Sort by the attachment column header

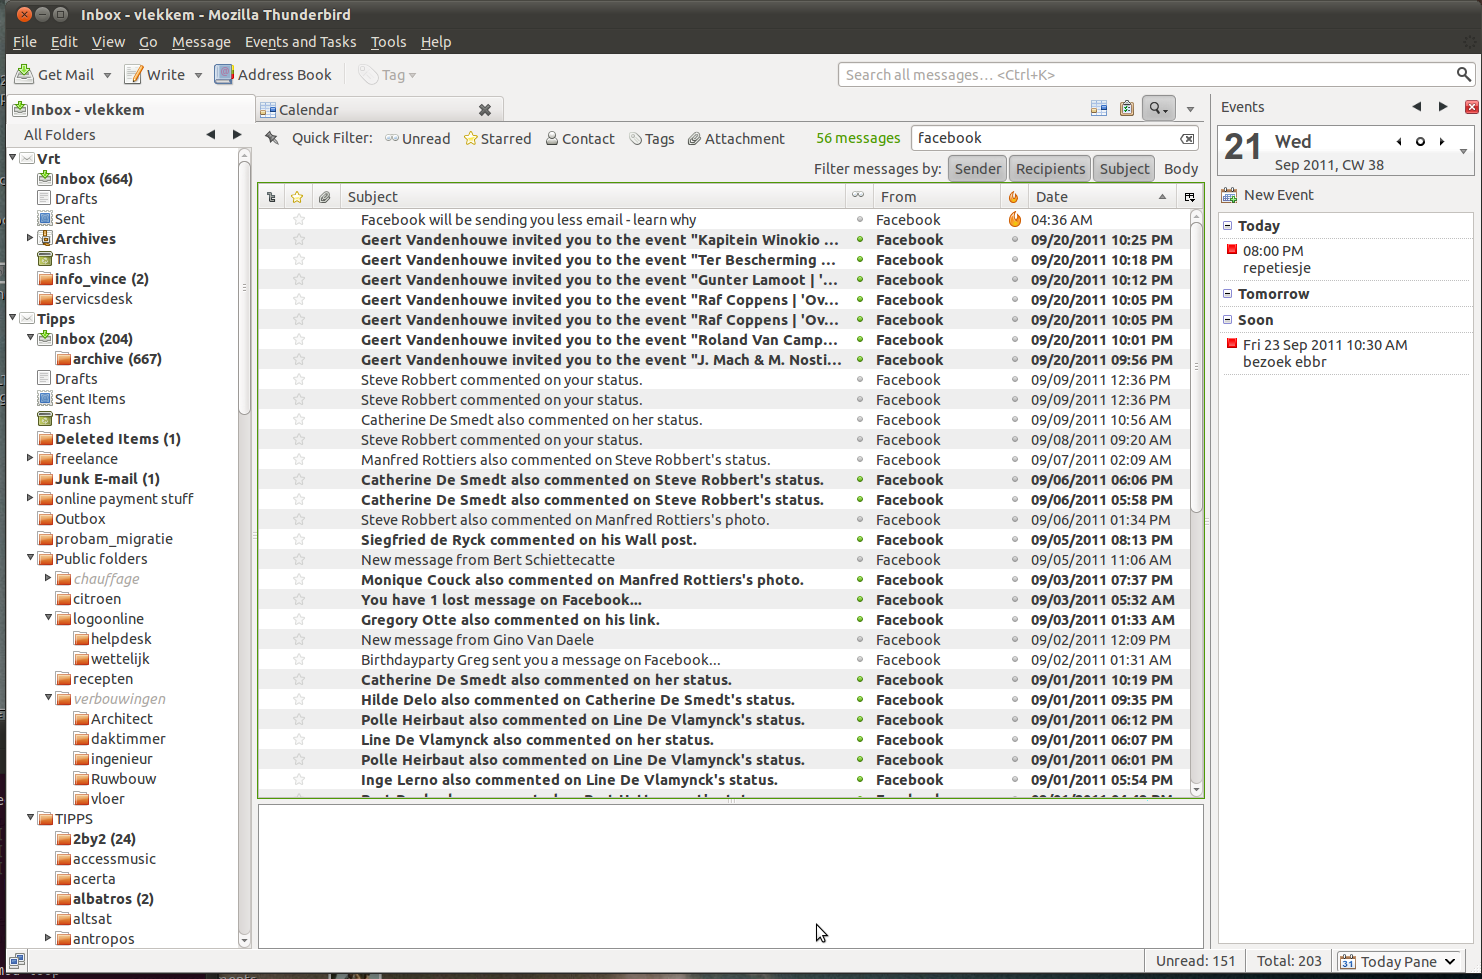point(324,197)
